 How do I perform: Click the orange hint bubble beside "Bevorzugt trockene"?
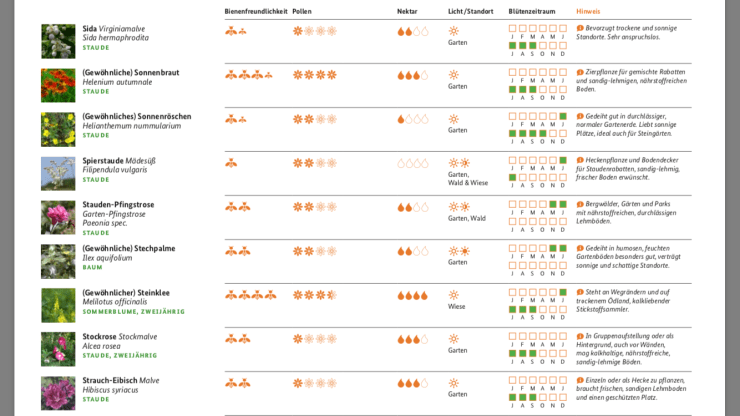click(x=580, y=28)
